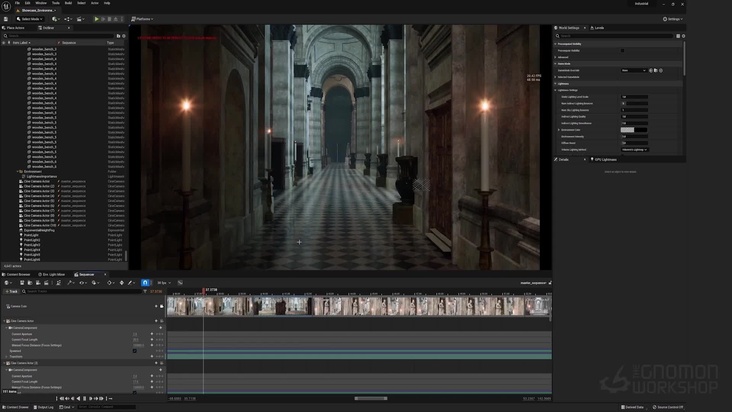Screen dimensions: 732x412
Task: Click the Sequencer save icon
Action: (22, 283)
